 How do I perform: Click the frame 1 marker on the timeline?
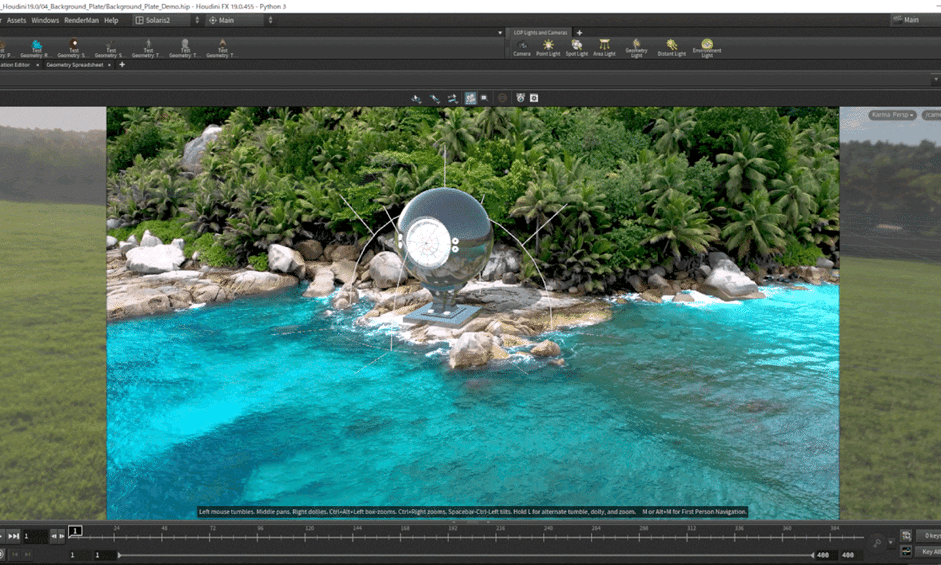tap(75, 531)
